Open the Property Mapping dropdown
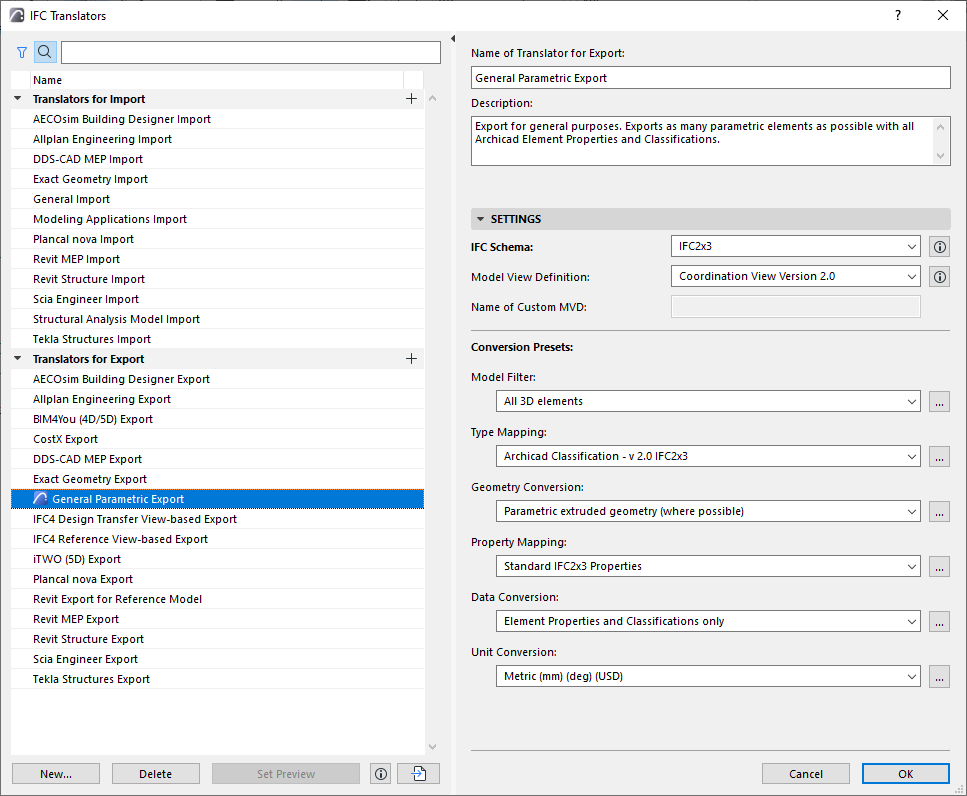This screenshot has width=967, height=796. (708, 566)
